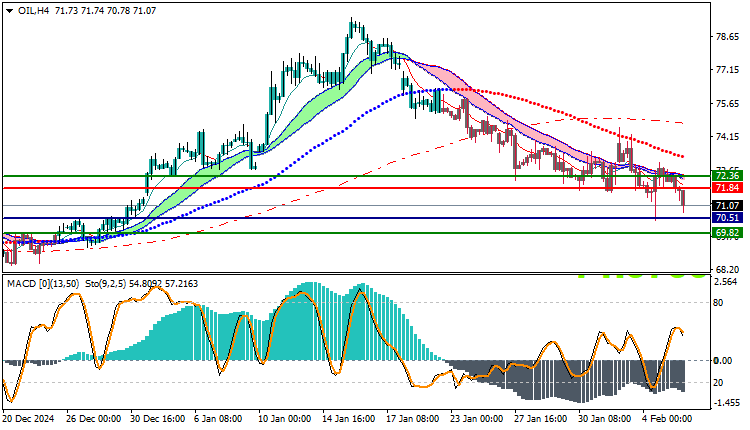The height and width of the screenshot is (430, 750).
Task: Select the 4 Feb 00:00 time axis label
Action: [x=667, y=419]
